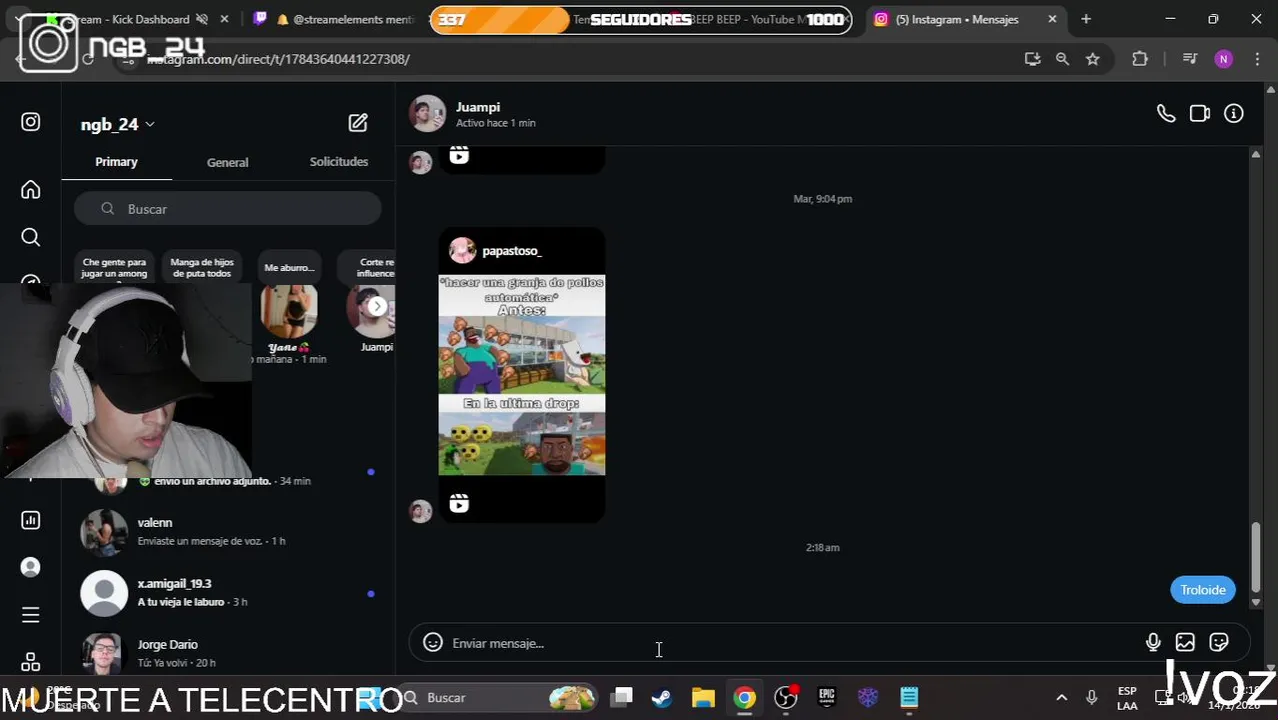Viewport: 1278px width, 720px height.
Task: Open Chrome profile N avatar
Action: click(x=1224, y=59)
